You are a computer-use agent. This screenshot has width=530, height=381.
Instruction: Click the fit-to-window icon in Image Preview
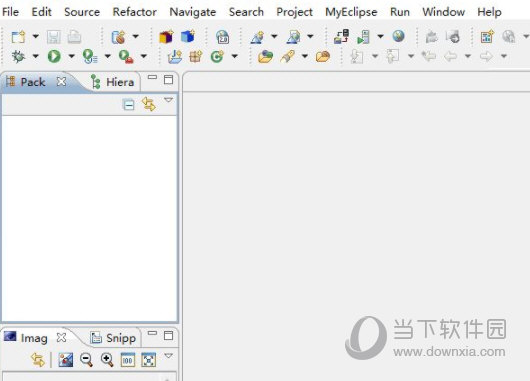[x=148, y=360]
